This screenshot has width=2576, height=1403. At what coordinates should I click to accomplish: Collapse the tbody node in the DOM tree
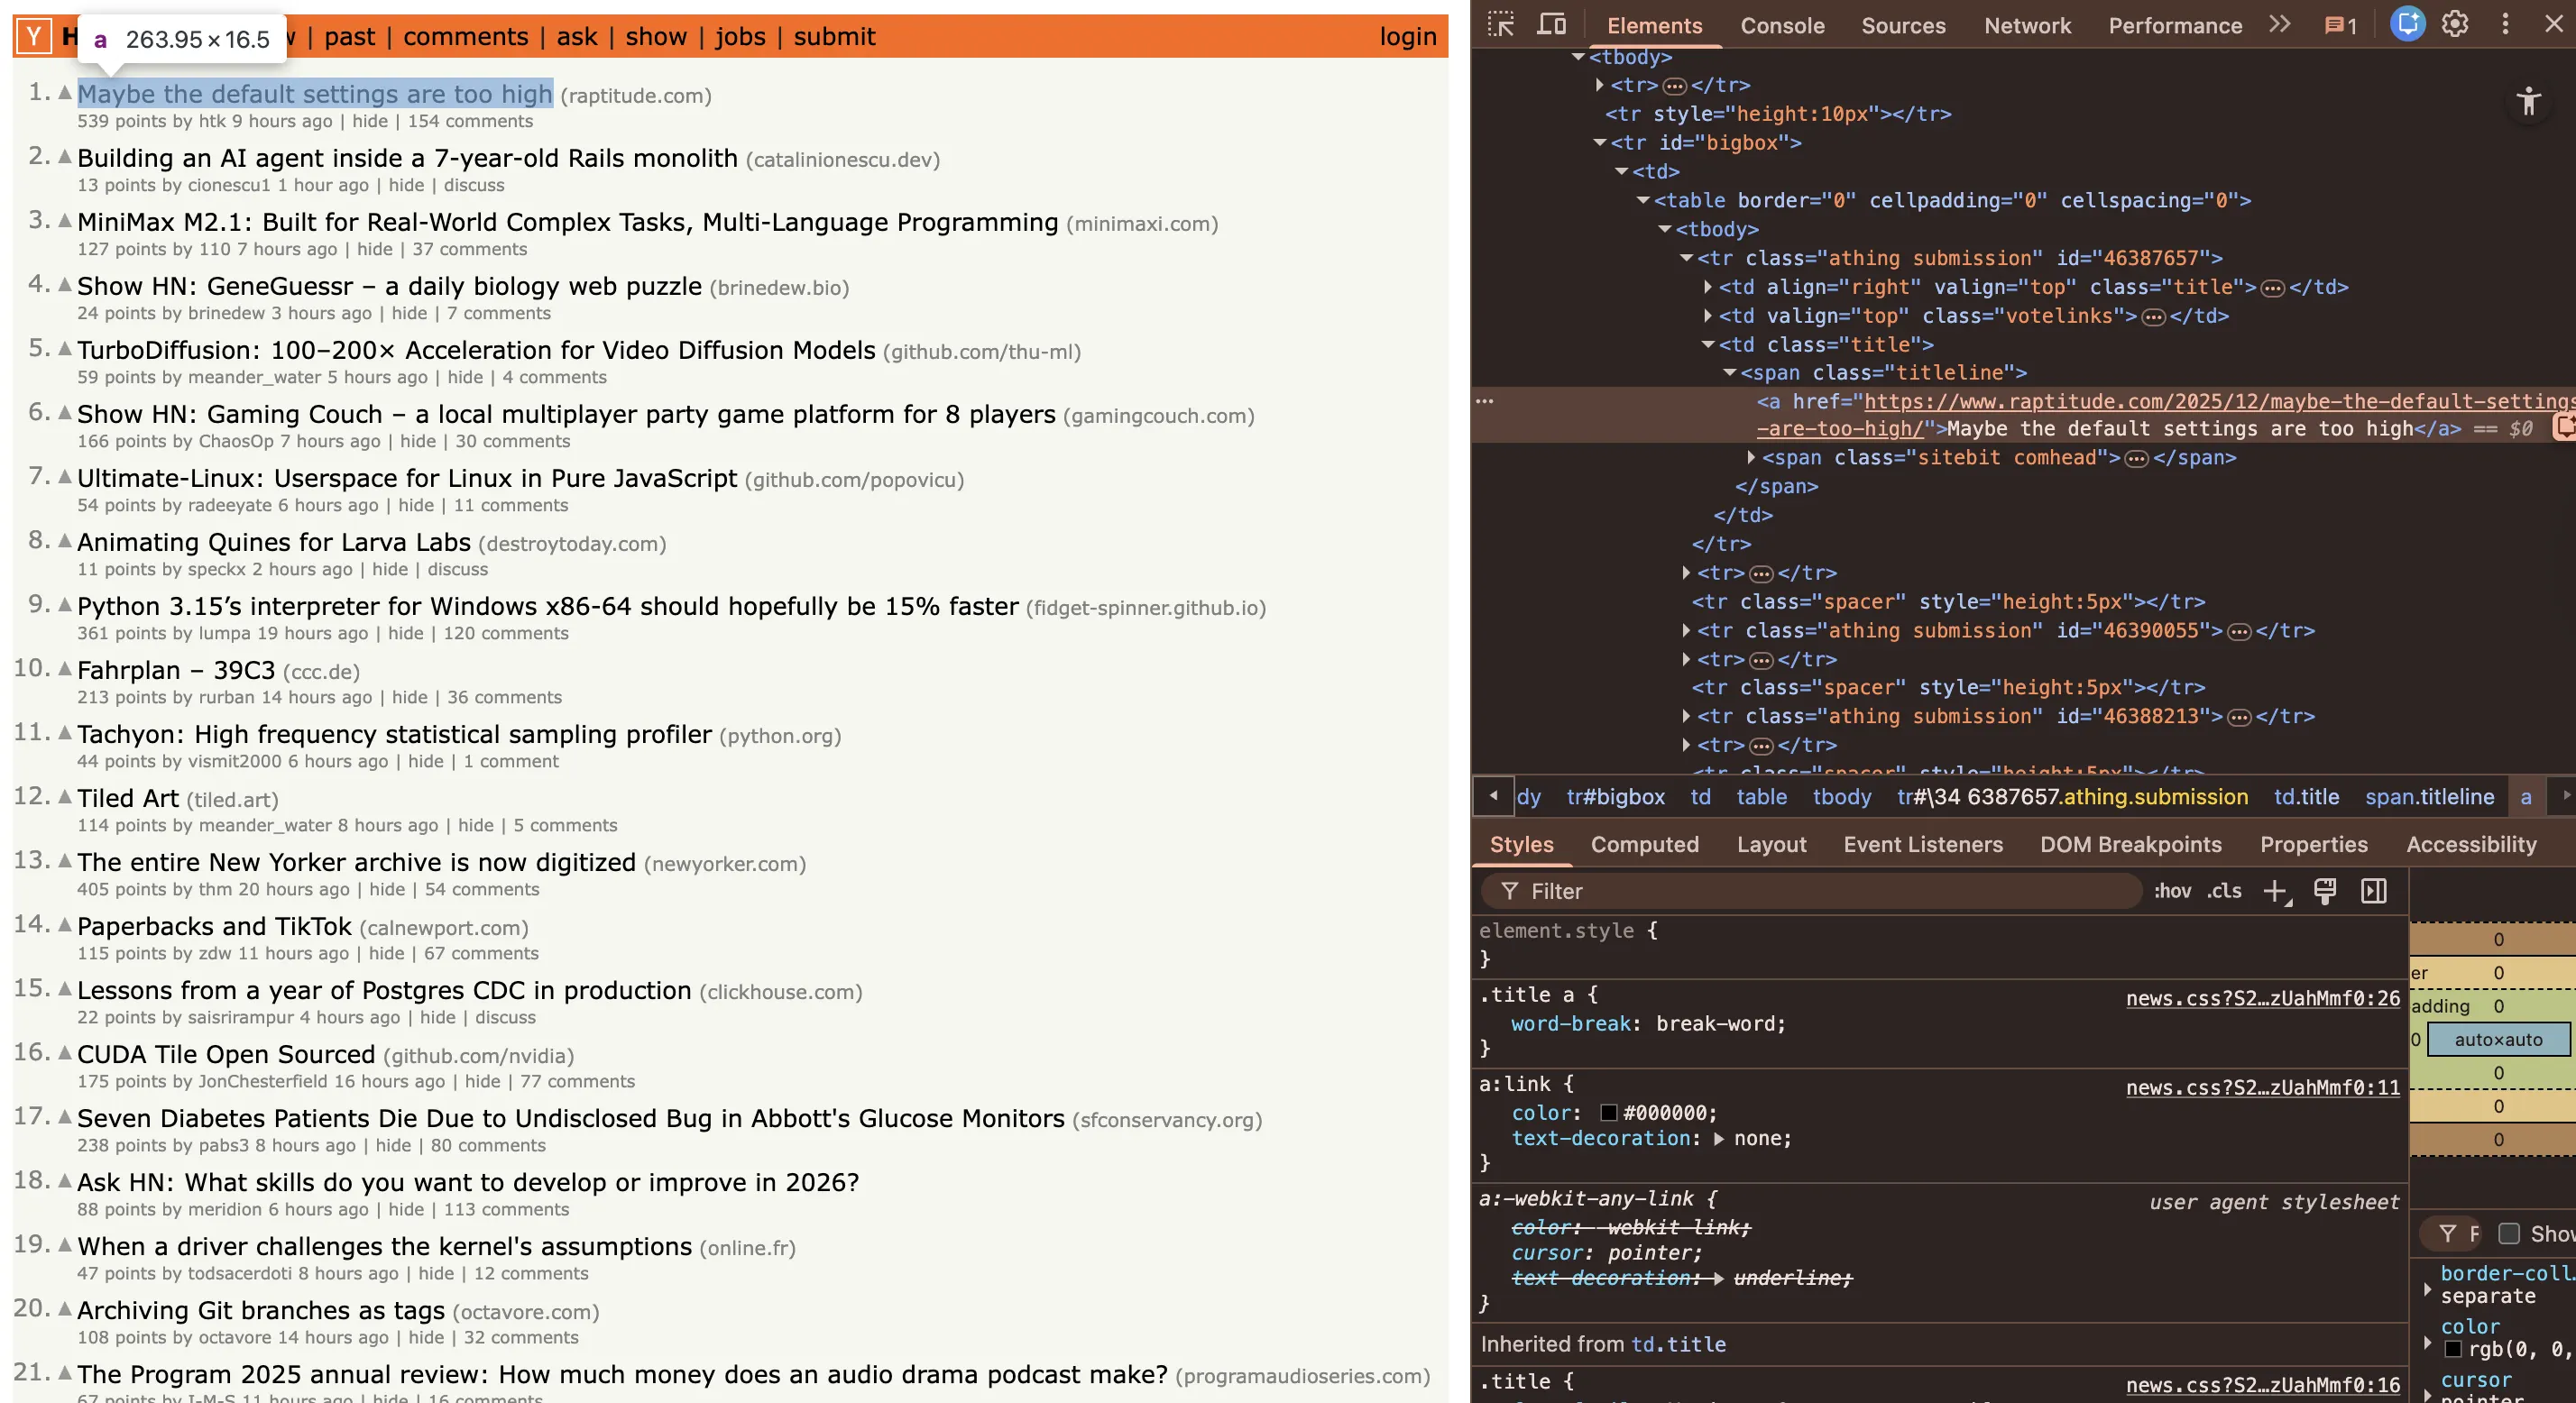[1578, 57]
